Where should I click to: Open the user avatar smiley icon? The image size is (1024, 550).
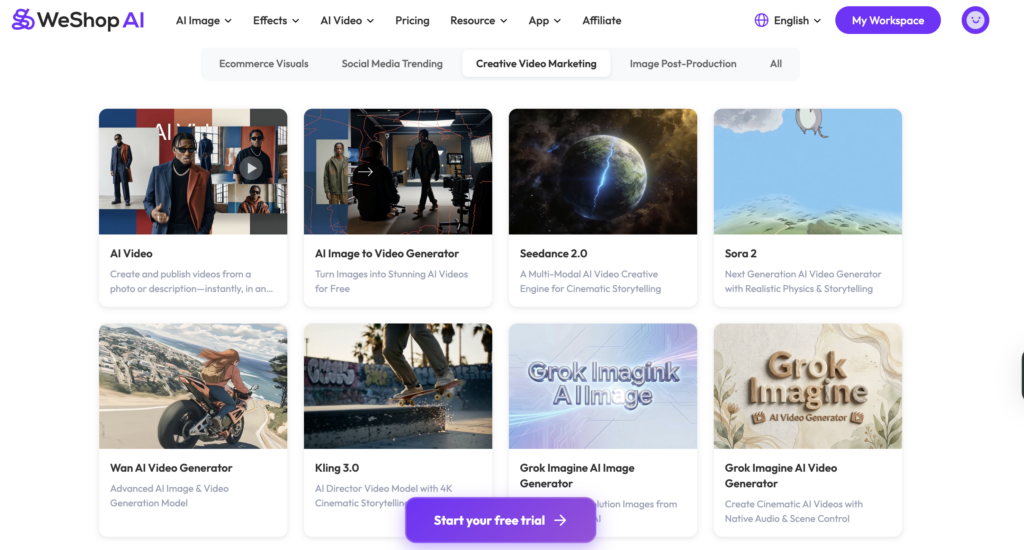(x=975, y=20)
